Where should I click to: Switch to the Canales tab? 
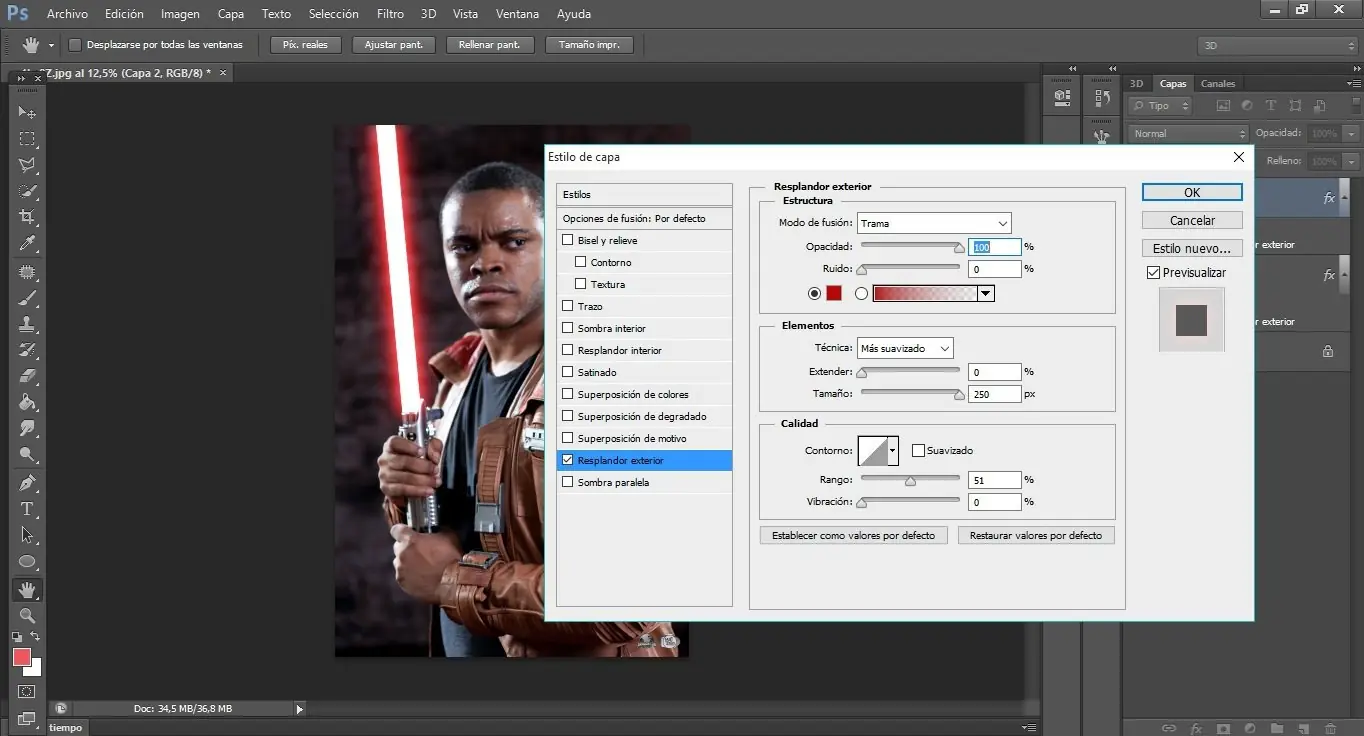click(x=1217, y=84)
